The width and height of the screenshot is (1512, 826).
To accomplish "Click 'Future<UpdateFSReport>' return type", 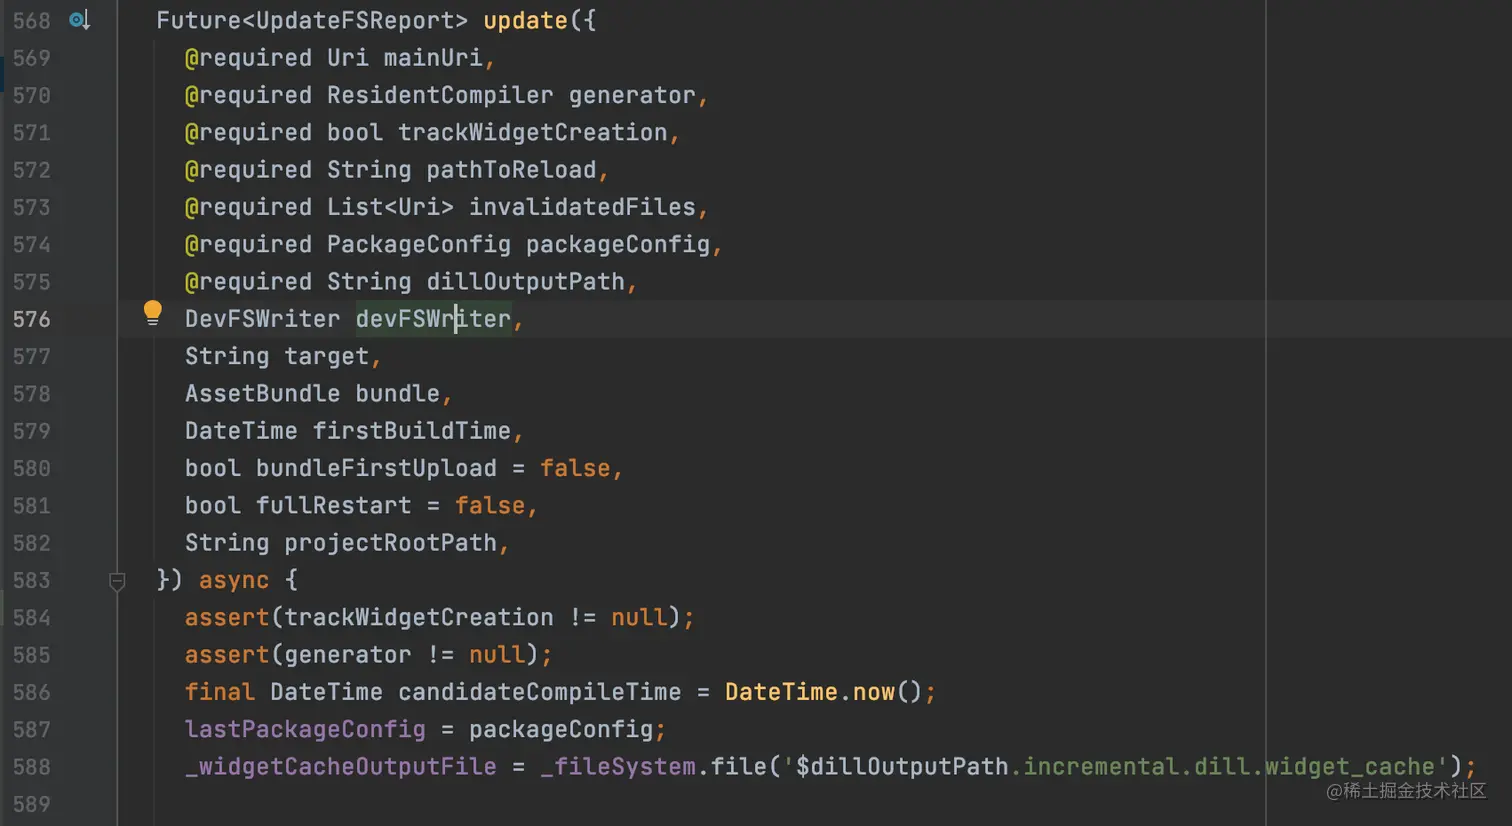I will click(x=312, y=20).
